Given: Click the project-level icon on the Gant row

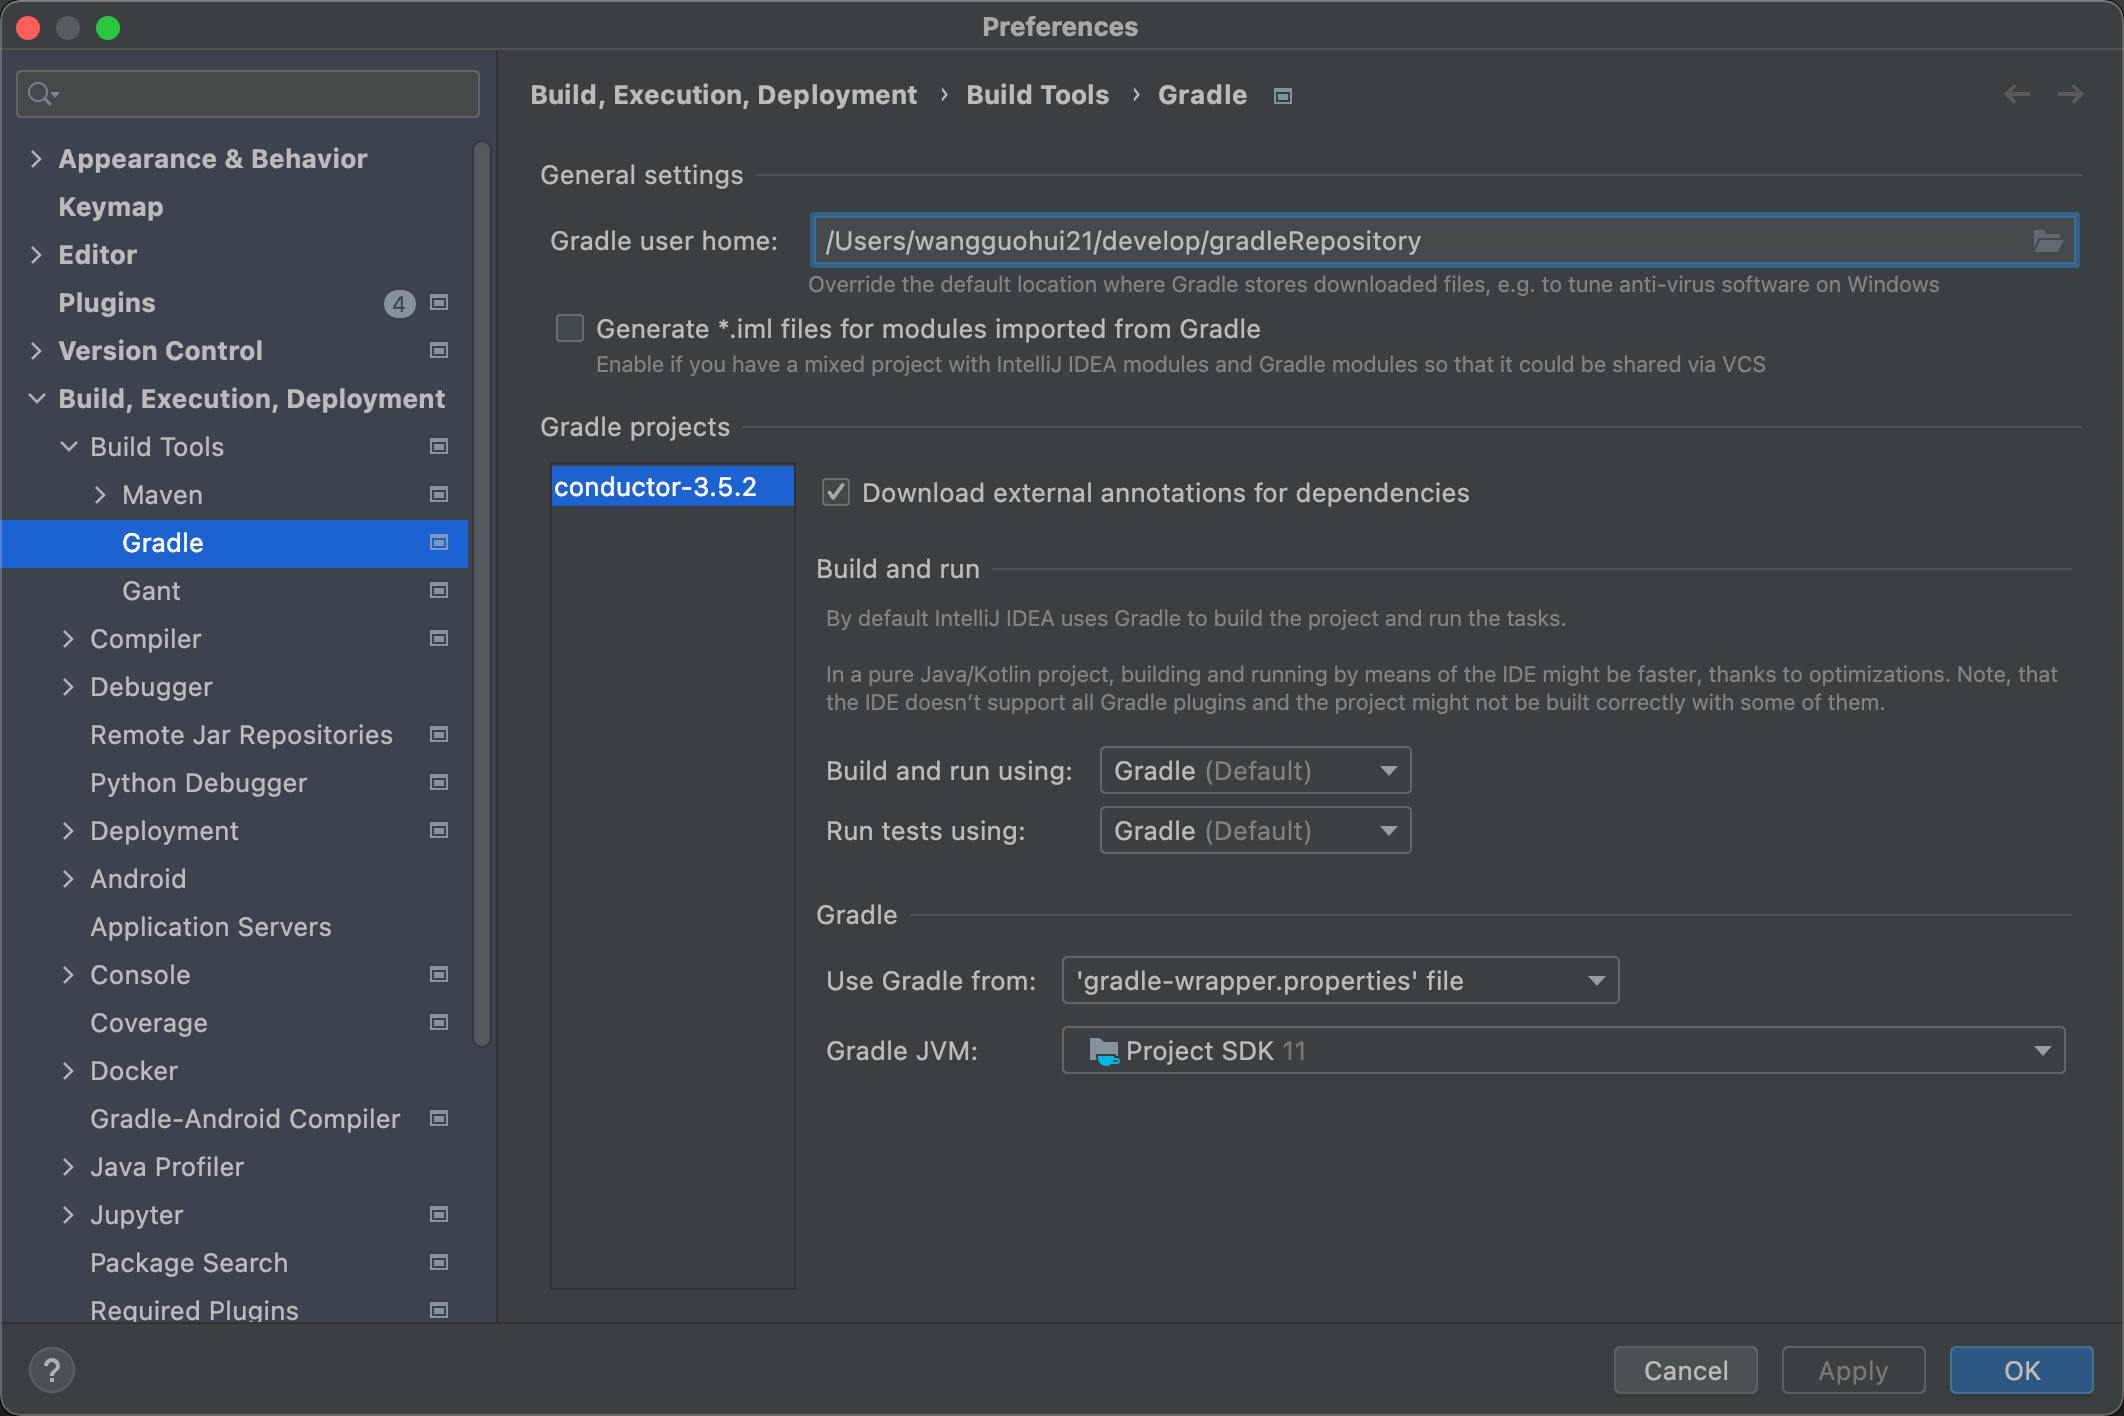Looking at the screenshot, I should point(439,590).
